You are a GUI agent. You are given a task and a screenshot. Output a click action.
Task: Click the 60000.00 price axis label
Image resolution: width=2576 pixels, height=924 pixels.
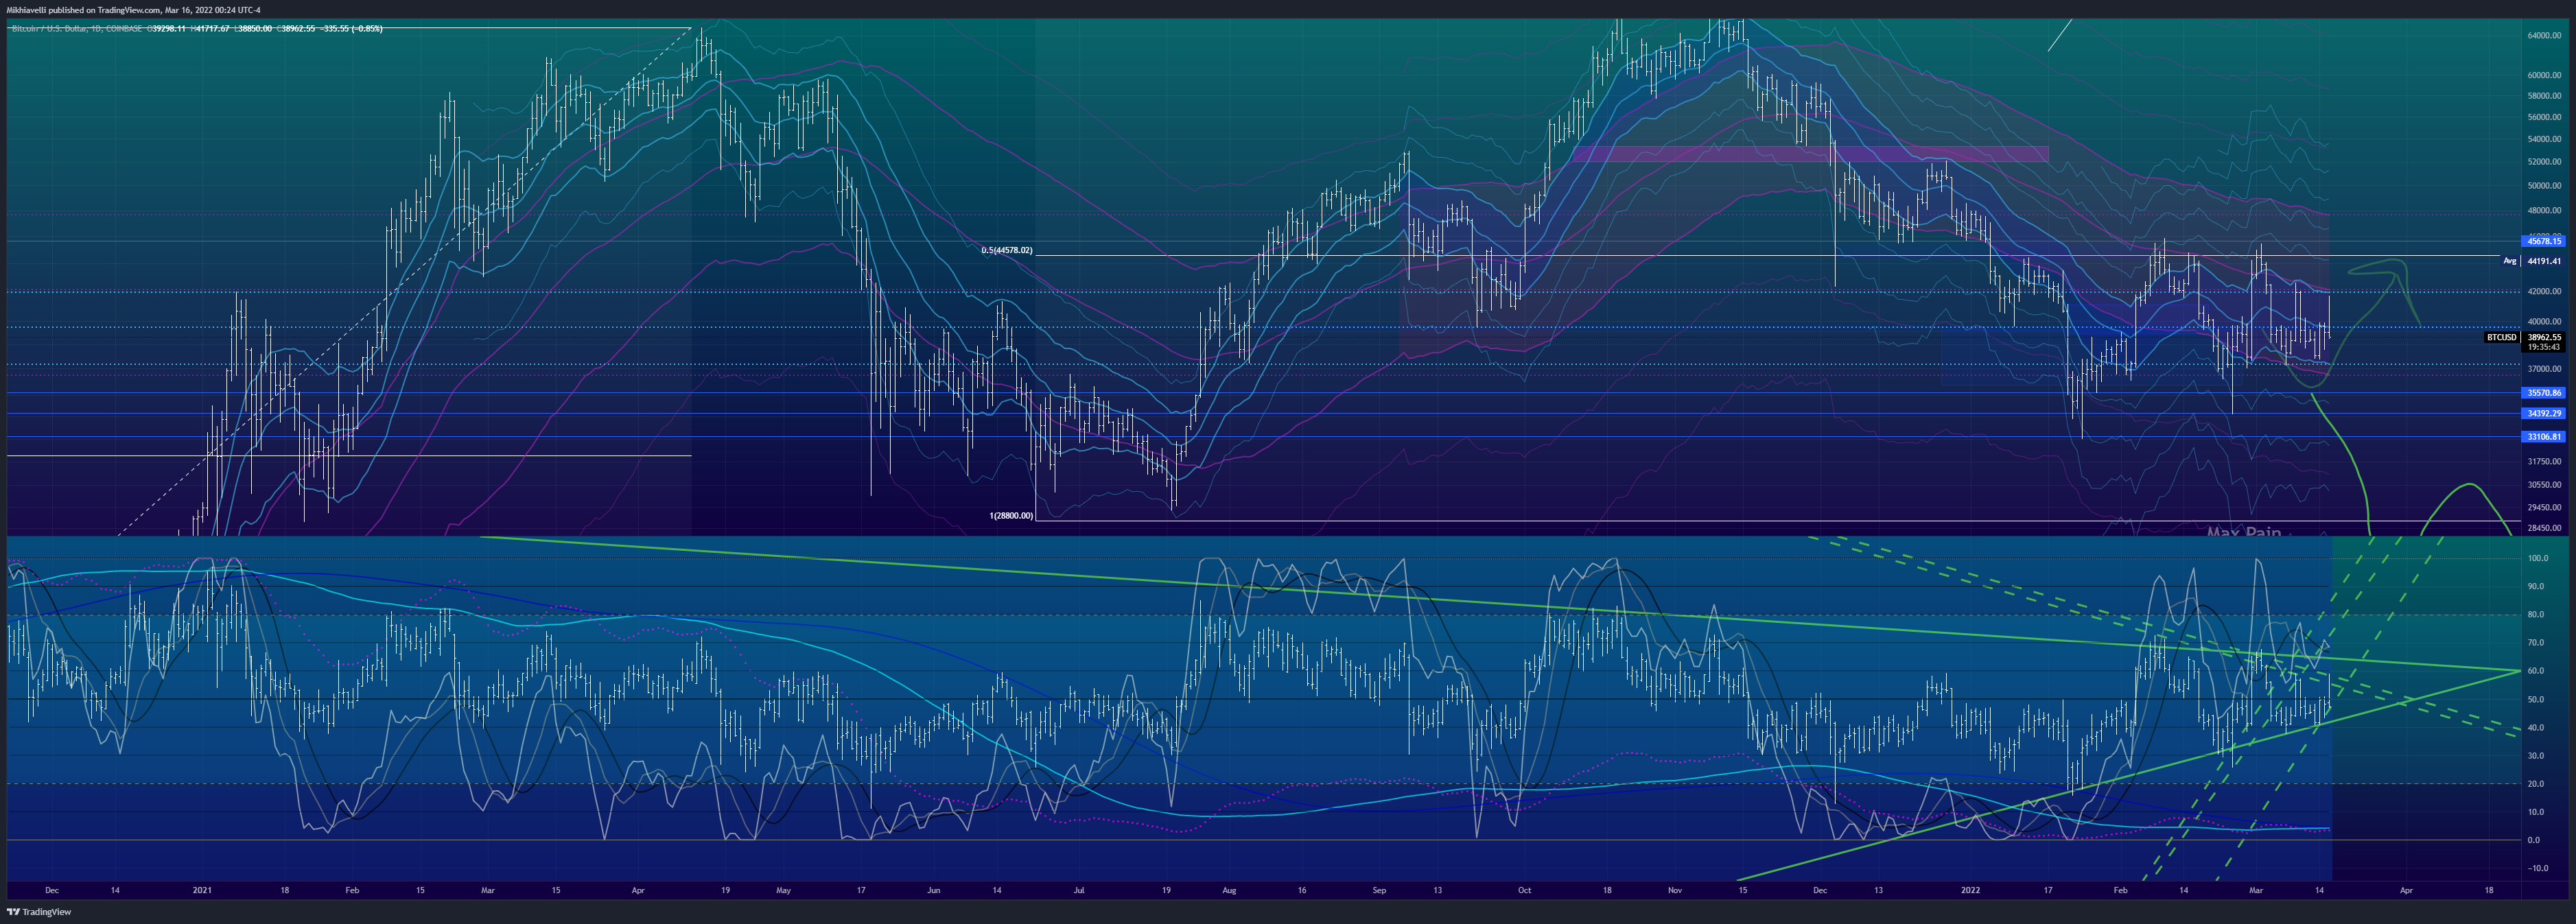[2544, 75]
